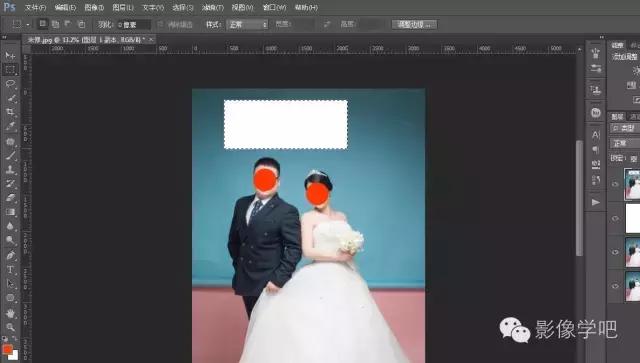Choose Subtract from selection mode
This screenshot has height=363, width=640.
tap(68, 24)
